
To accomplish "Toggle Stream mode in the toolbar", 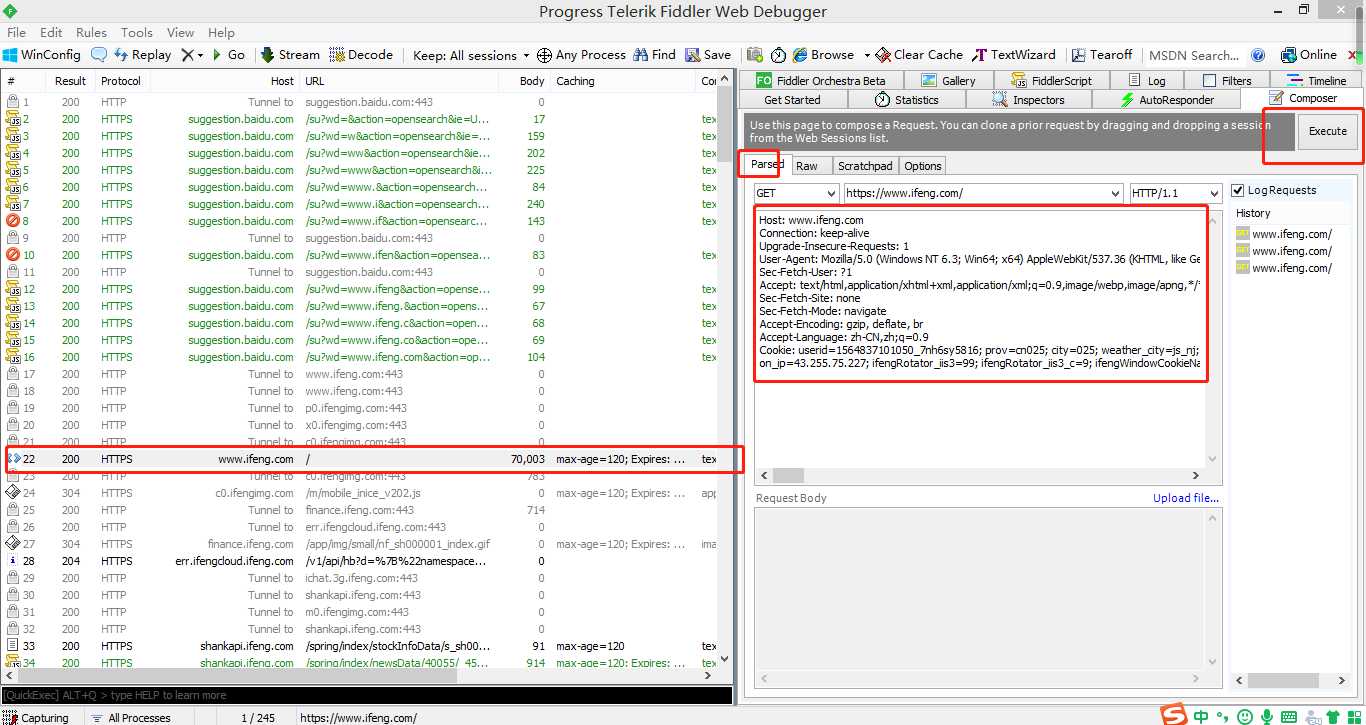I will (290, 55).
